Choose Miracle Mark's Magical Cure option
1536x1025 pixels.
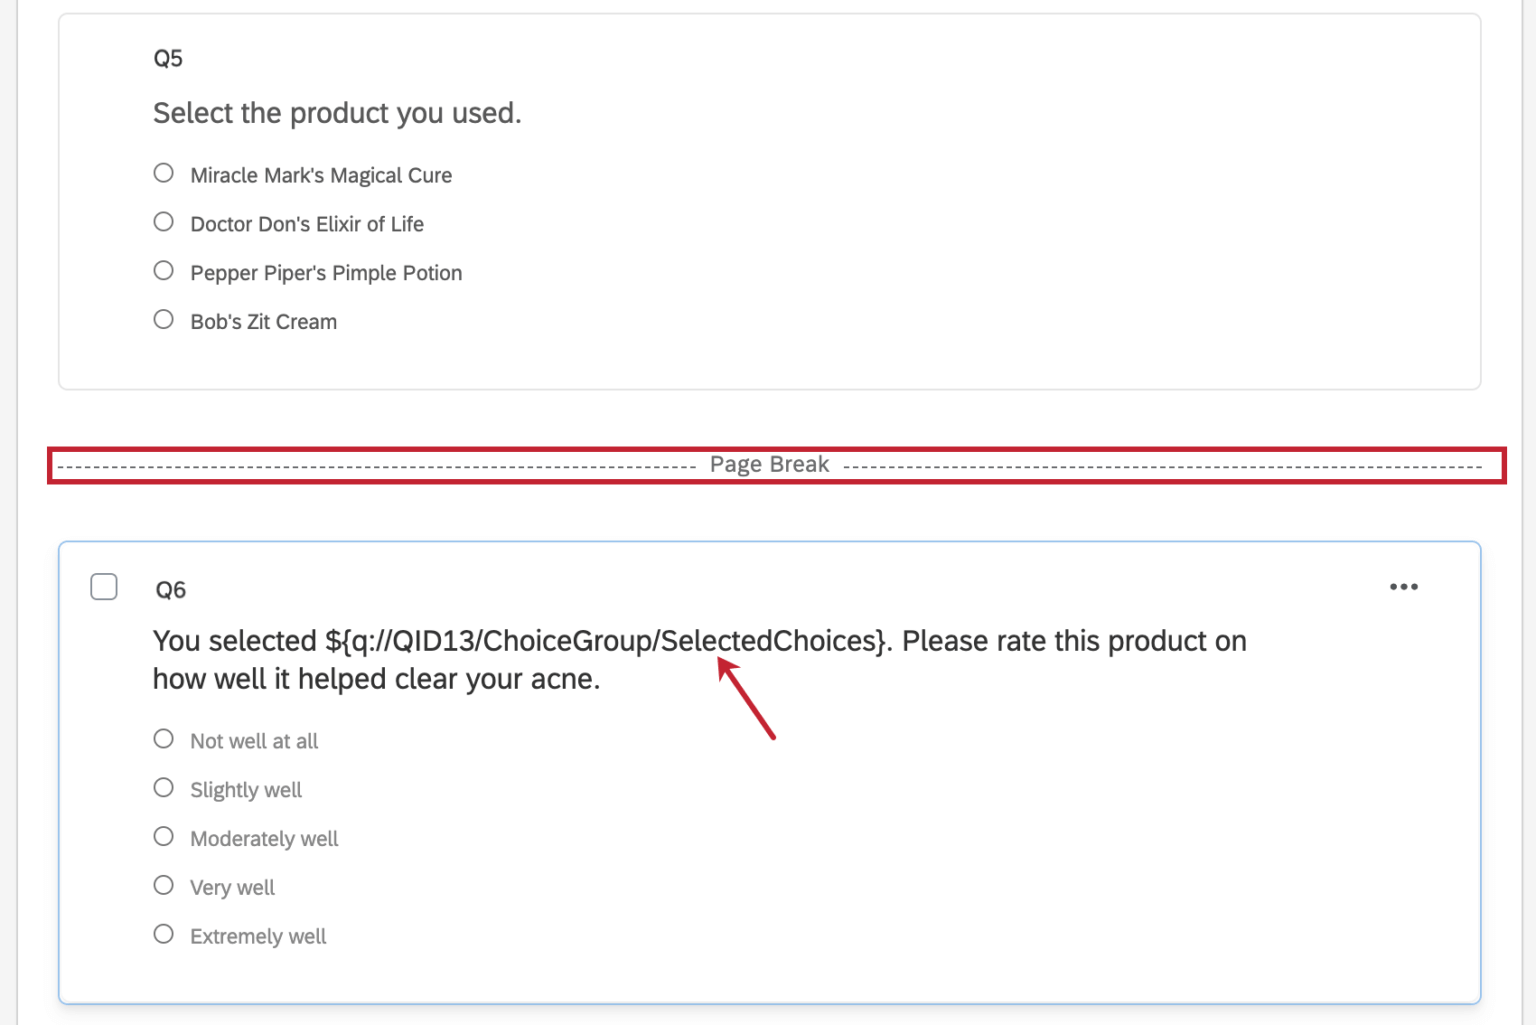163,172
